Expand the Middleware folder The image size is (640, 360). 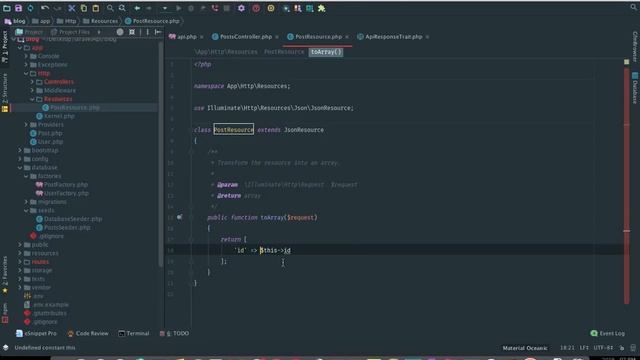click(32, 91)
